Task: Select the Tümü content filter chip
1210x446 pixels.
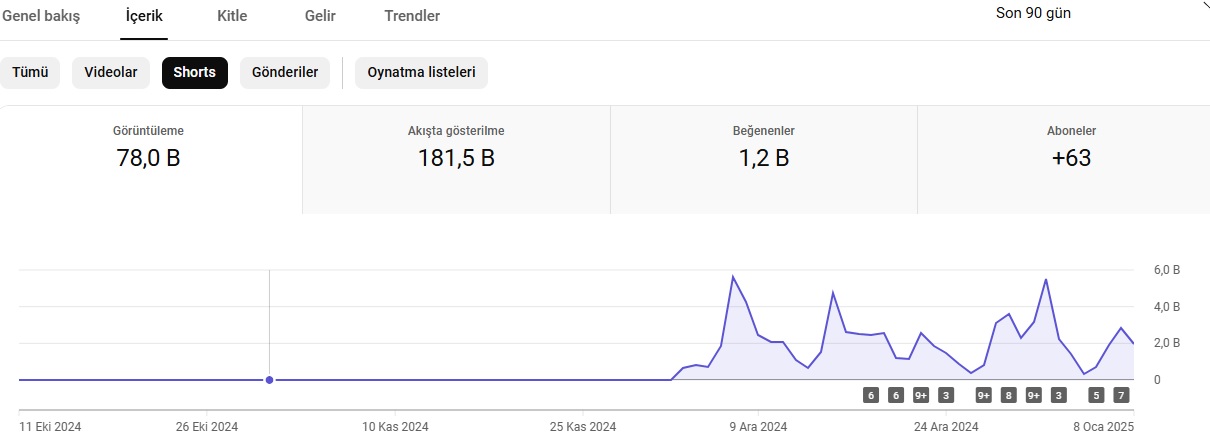Action: click(x=30, y=73)
